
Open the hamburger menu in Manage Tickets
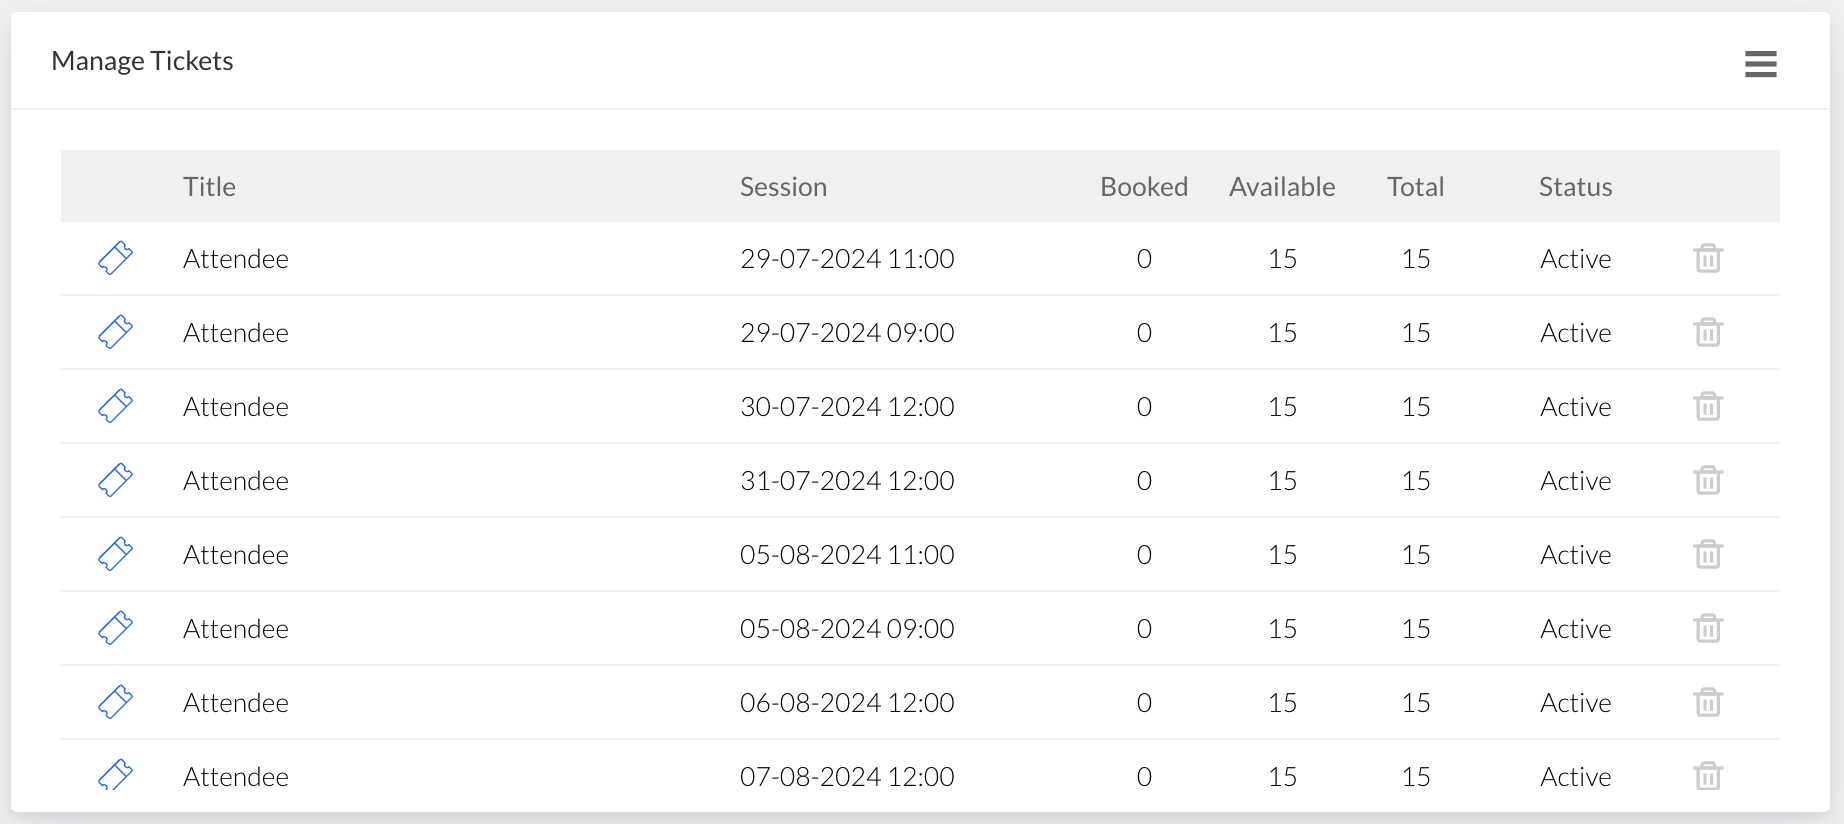(x=1760, y=64)
